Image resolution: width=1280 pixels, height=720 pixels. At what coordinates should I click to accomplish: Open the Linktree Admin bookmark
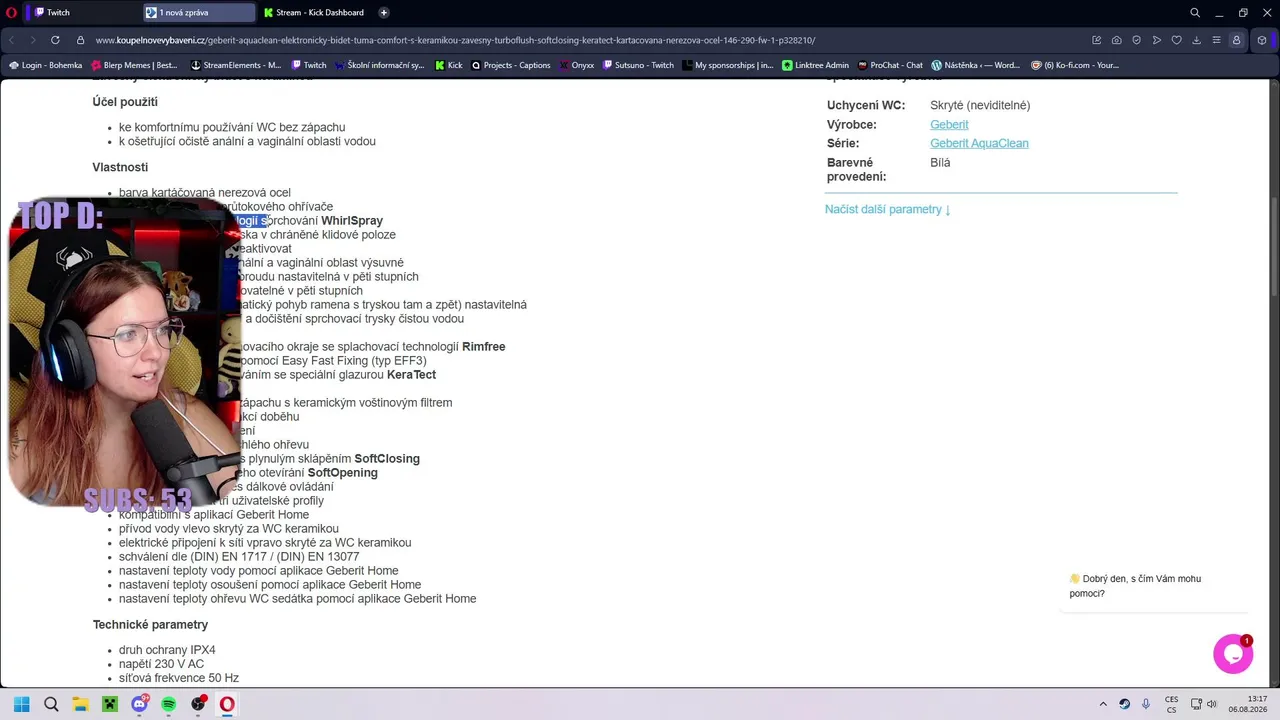pyautogui.click(x=816, y=65)
